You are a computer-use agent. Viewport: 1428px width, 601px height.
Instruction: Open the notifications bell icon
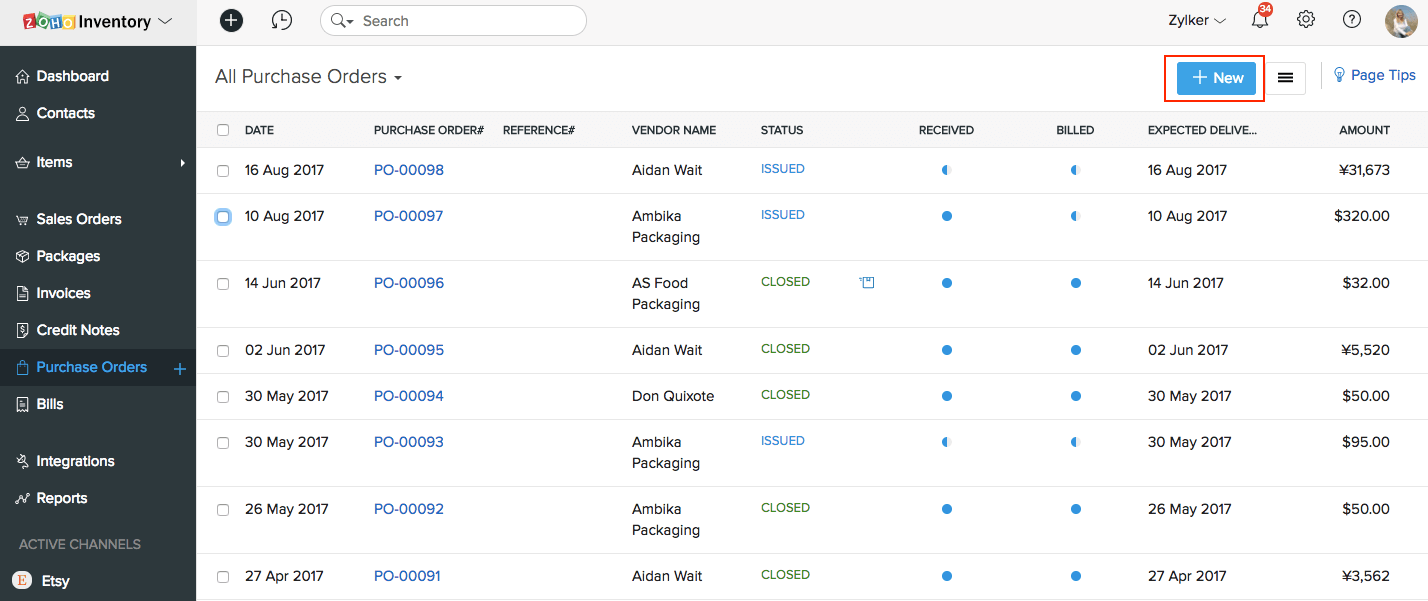[x=1260, y=20]
